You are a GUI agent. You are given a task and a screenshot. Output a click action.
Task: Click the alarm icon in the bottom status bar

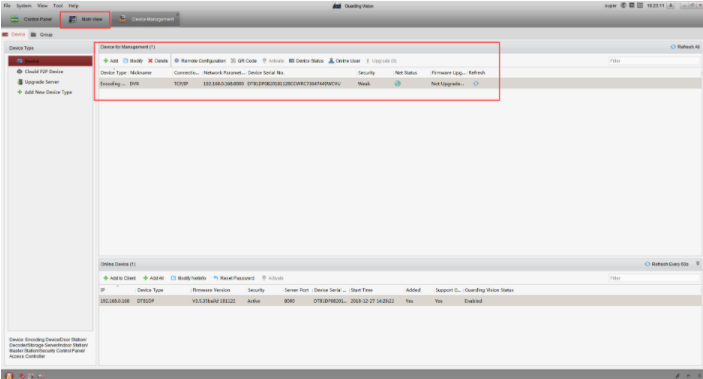9,375
